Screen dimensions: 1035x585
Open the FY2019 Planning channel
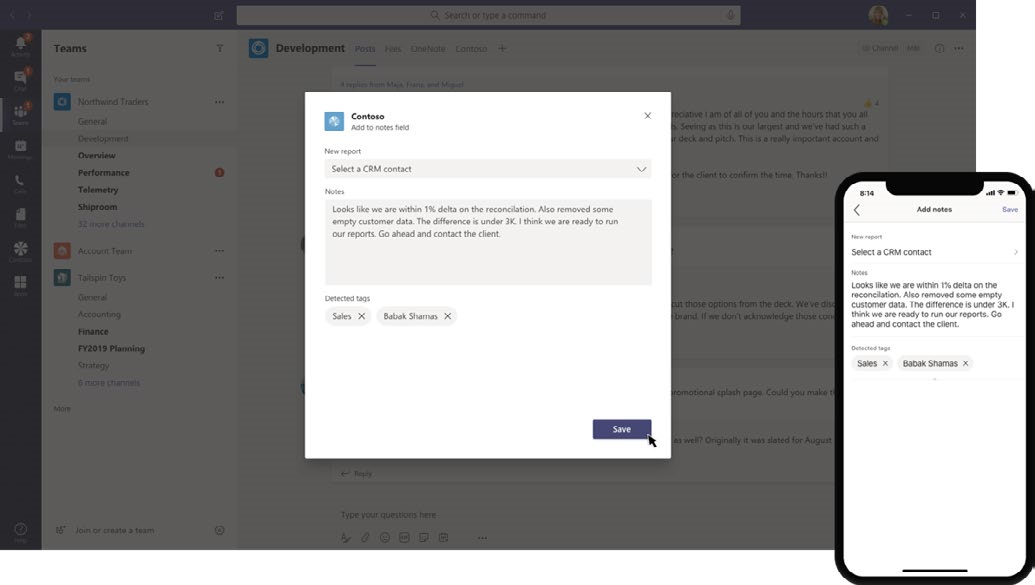pos(111,348)
